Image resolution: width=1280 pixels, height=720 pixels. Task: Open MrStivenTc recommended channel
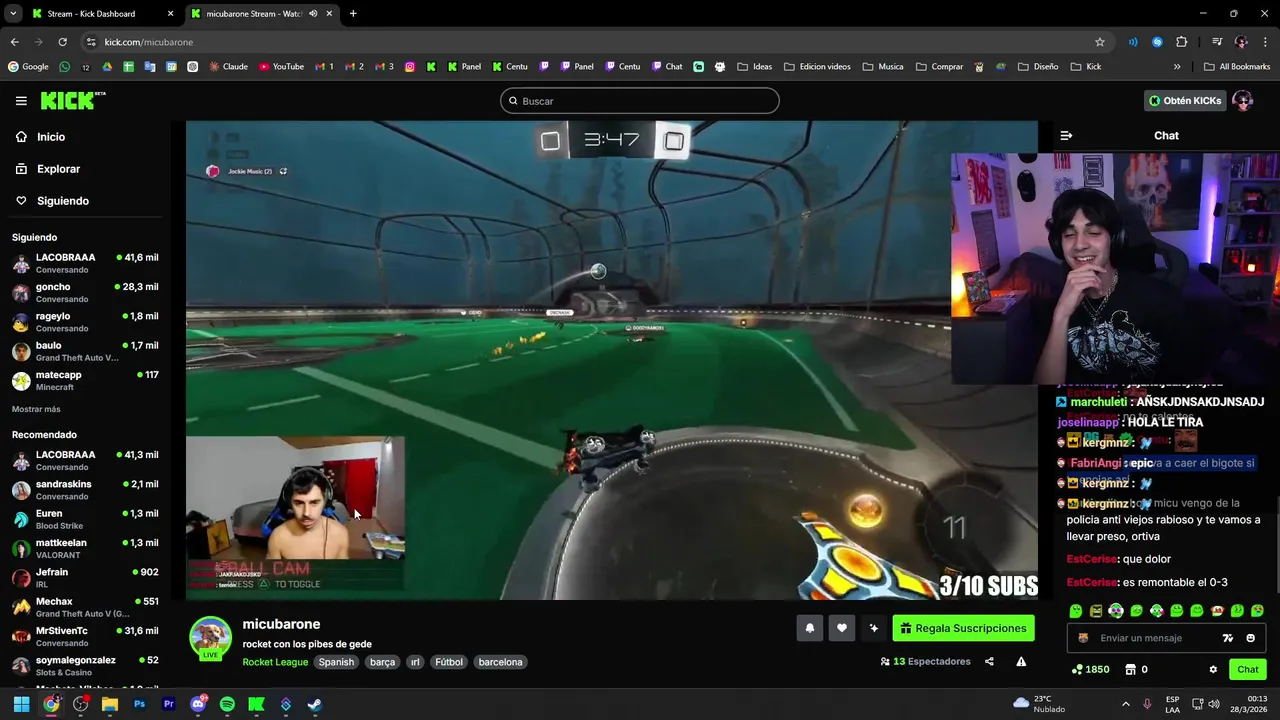click(87, 636)
